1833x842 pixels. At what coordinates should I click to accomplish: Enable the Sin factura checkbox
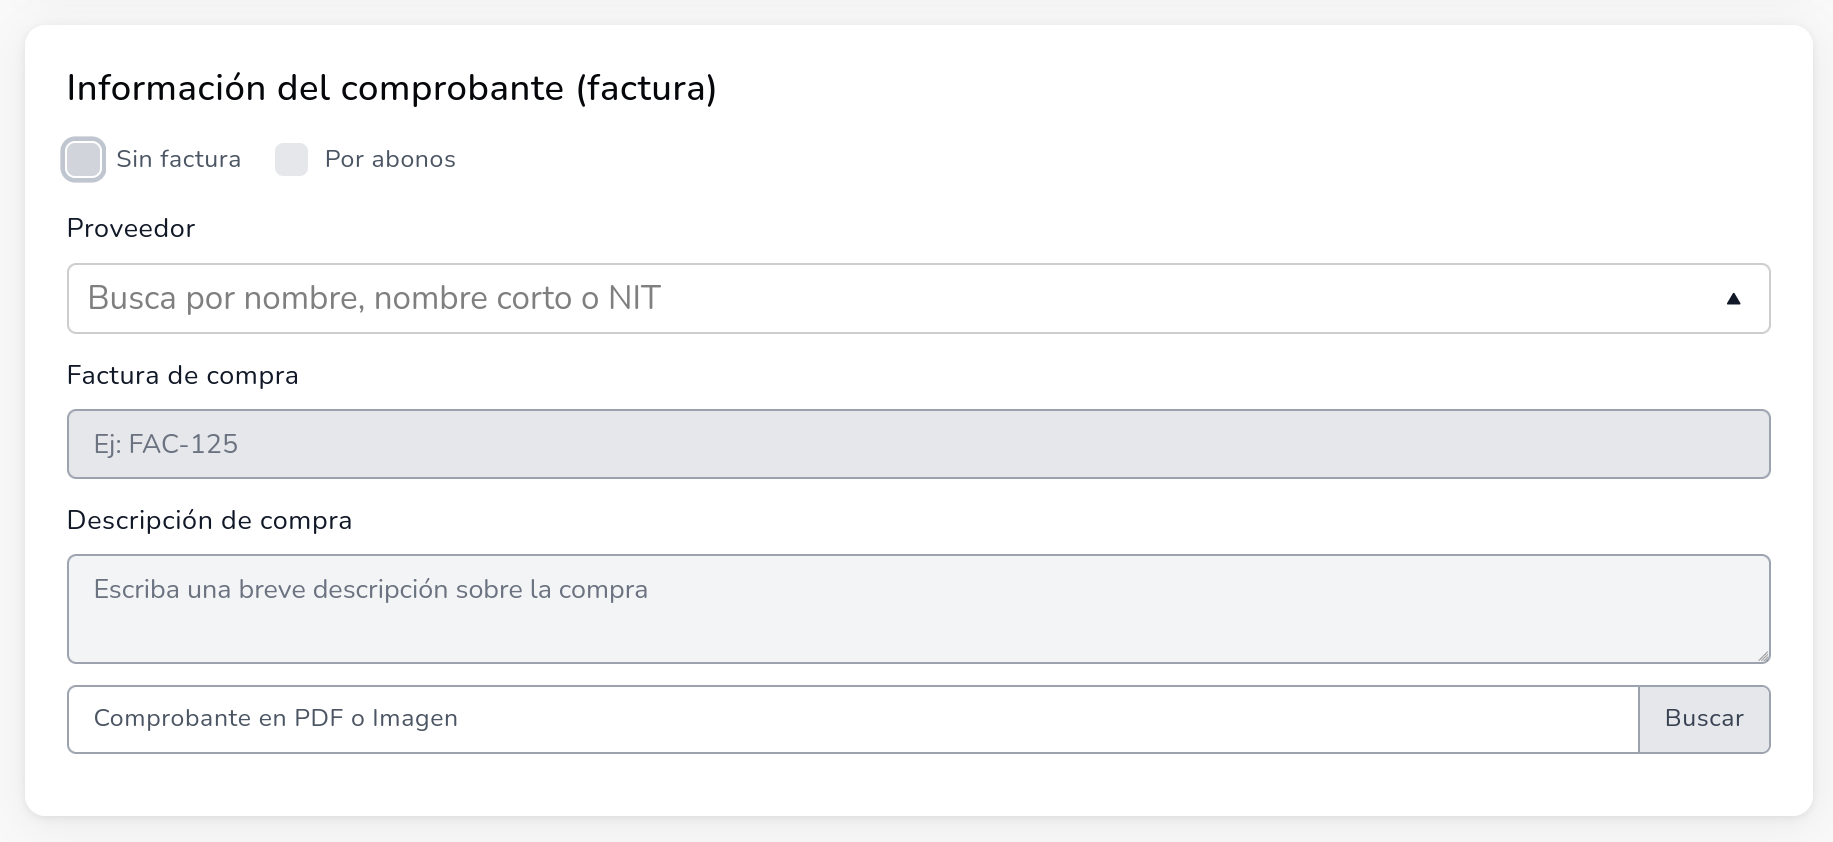tap(83, 159)
